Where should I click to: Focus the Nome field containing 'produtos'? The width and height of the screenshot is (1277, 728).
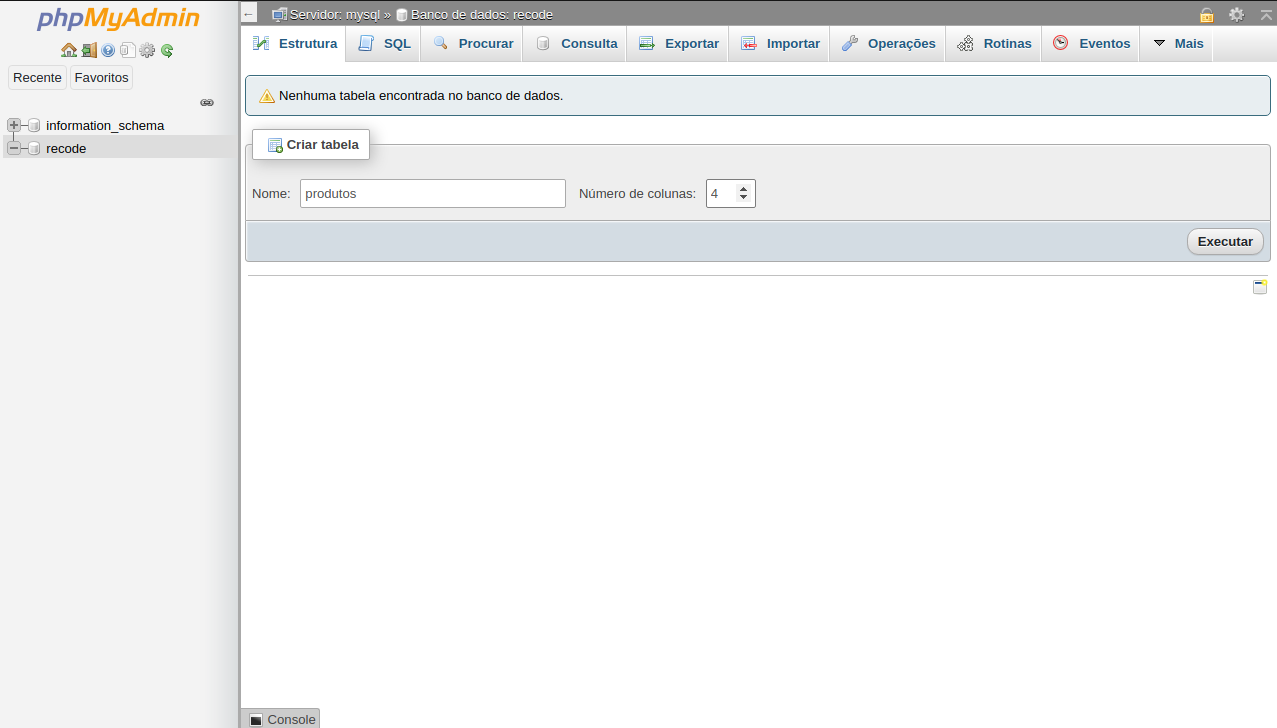[x=433, y=193]
